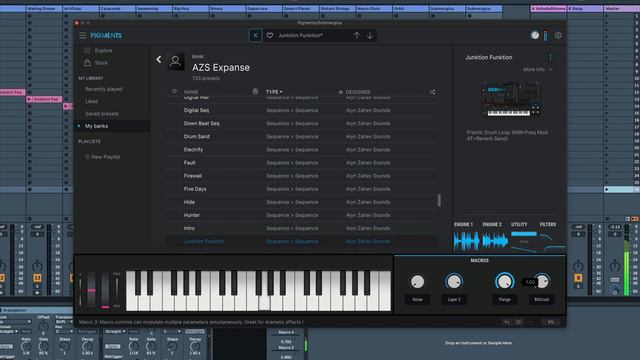This screenshot has height=360, width=640.
Task: Click the pitch bend wheel beside the keyboard
Action: pos(91,289)
